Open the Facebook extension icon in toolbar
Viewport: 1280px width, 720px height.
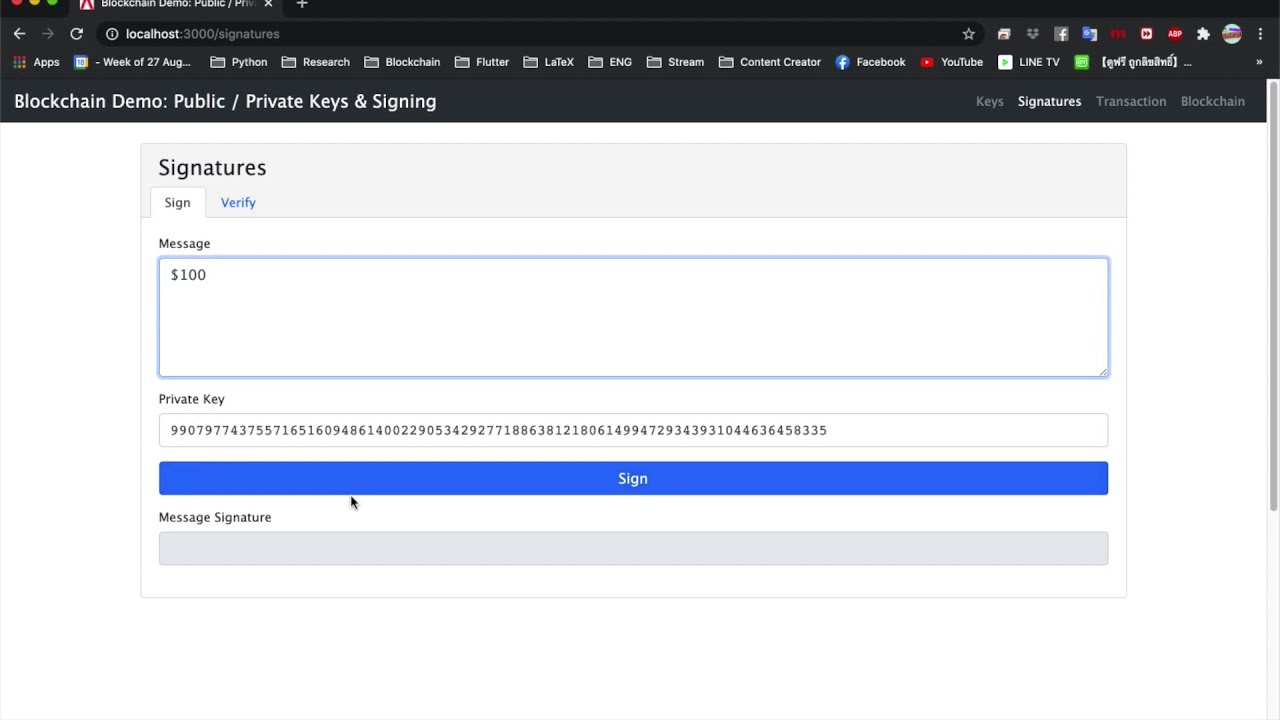coord(1061,34)
